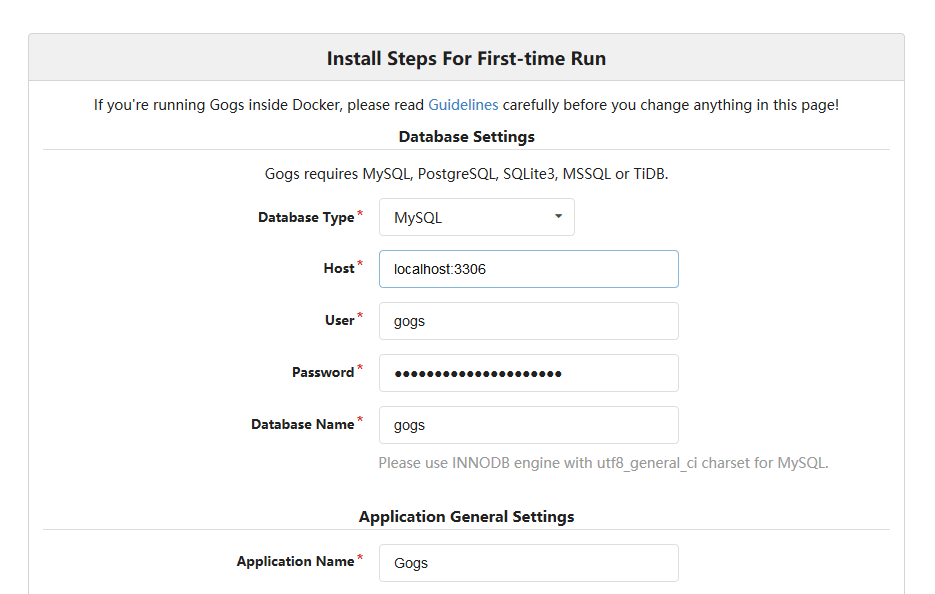Click the User field label
The image size is (935, 594).
(x=339, y=320)
